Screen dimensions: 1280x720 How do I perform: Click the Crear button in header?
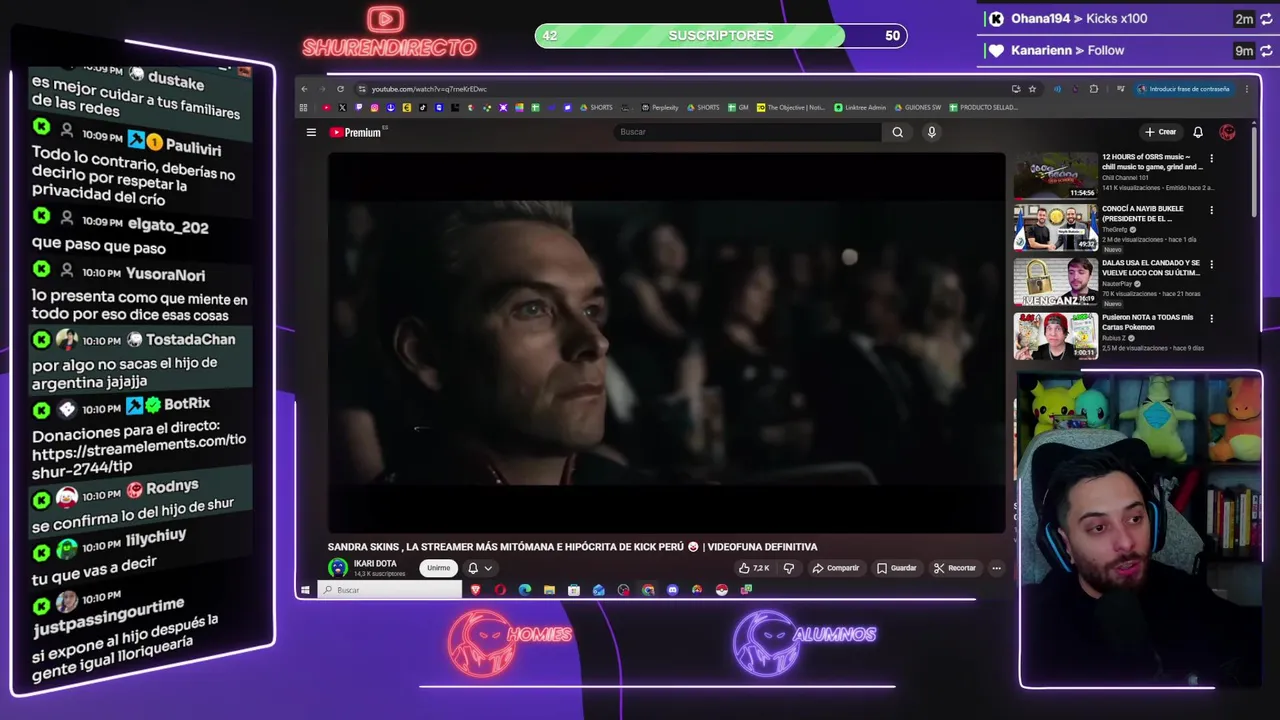point(1160,132)
